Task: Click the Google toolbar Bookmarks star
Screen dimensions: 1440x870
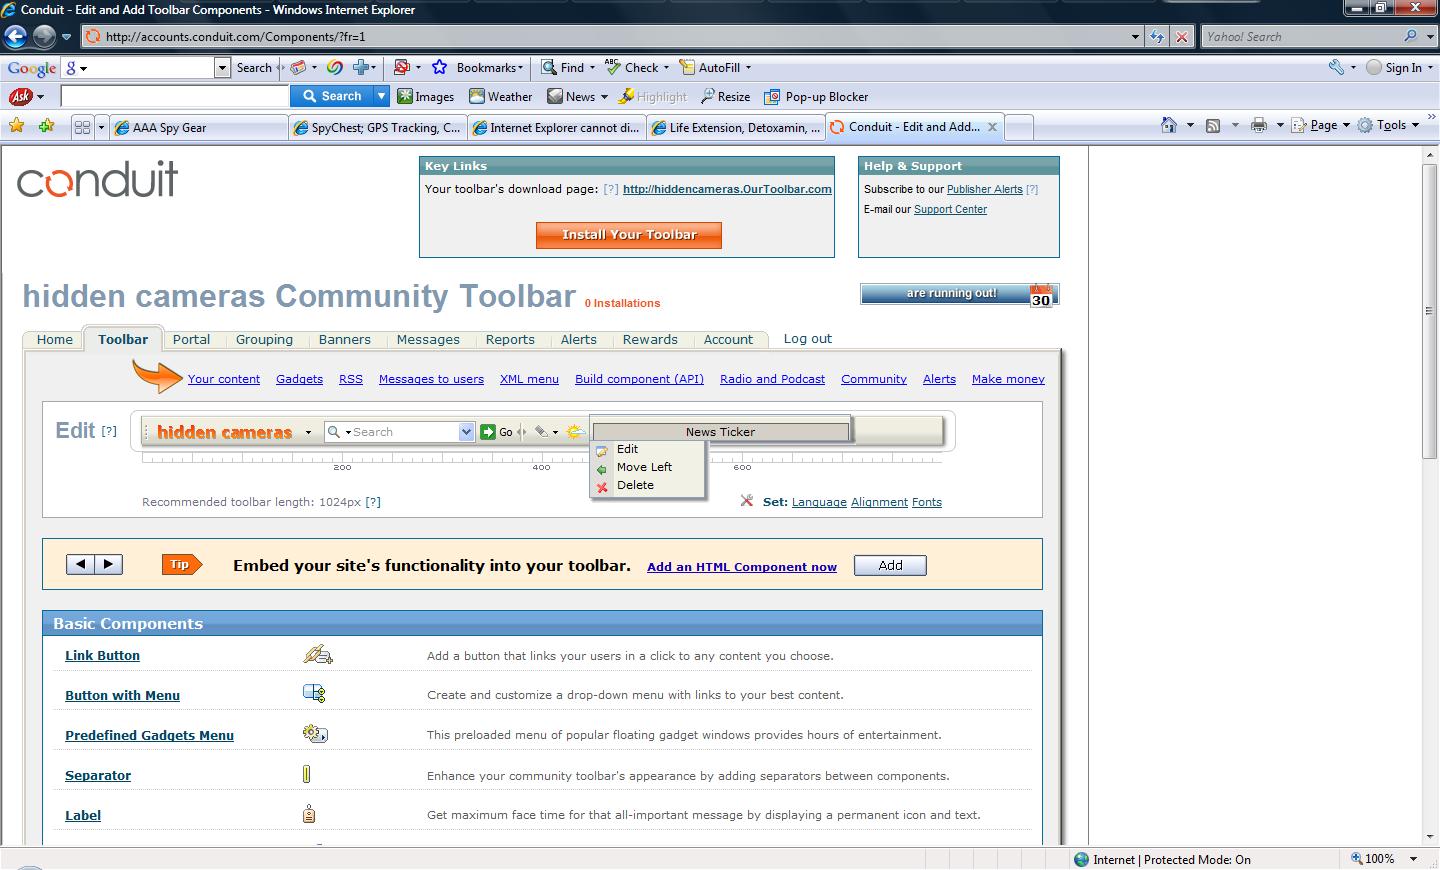Action: (439, 67)
